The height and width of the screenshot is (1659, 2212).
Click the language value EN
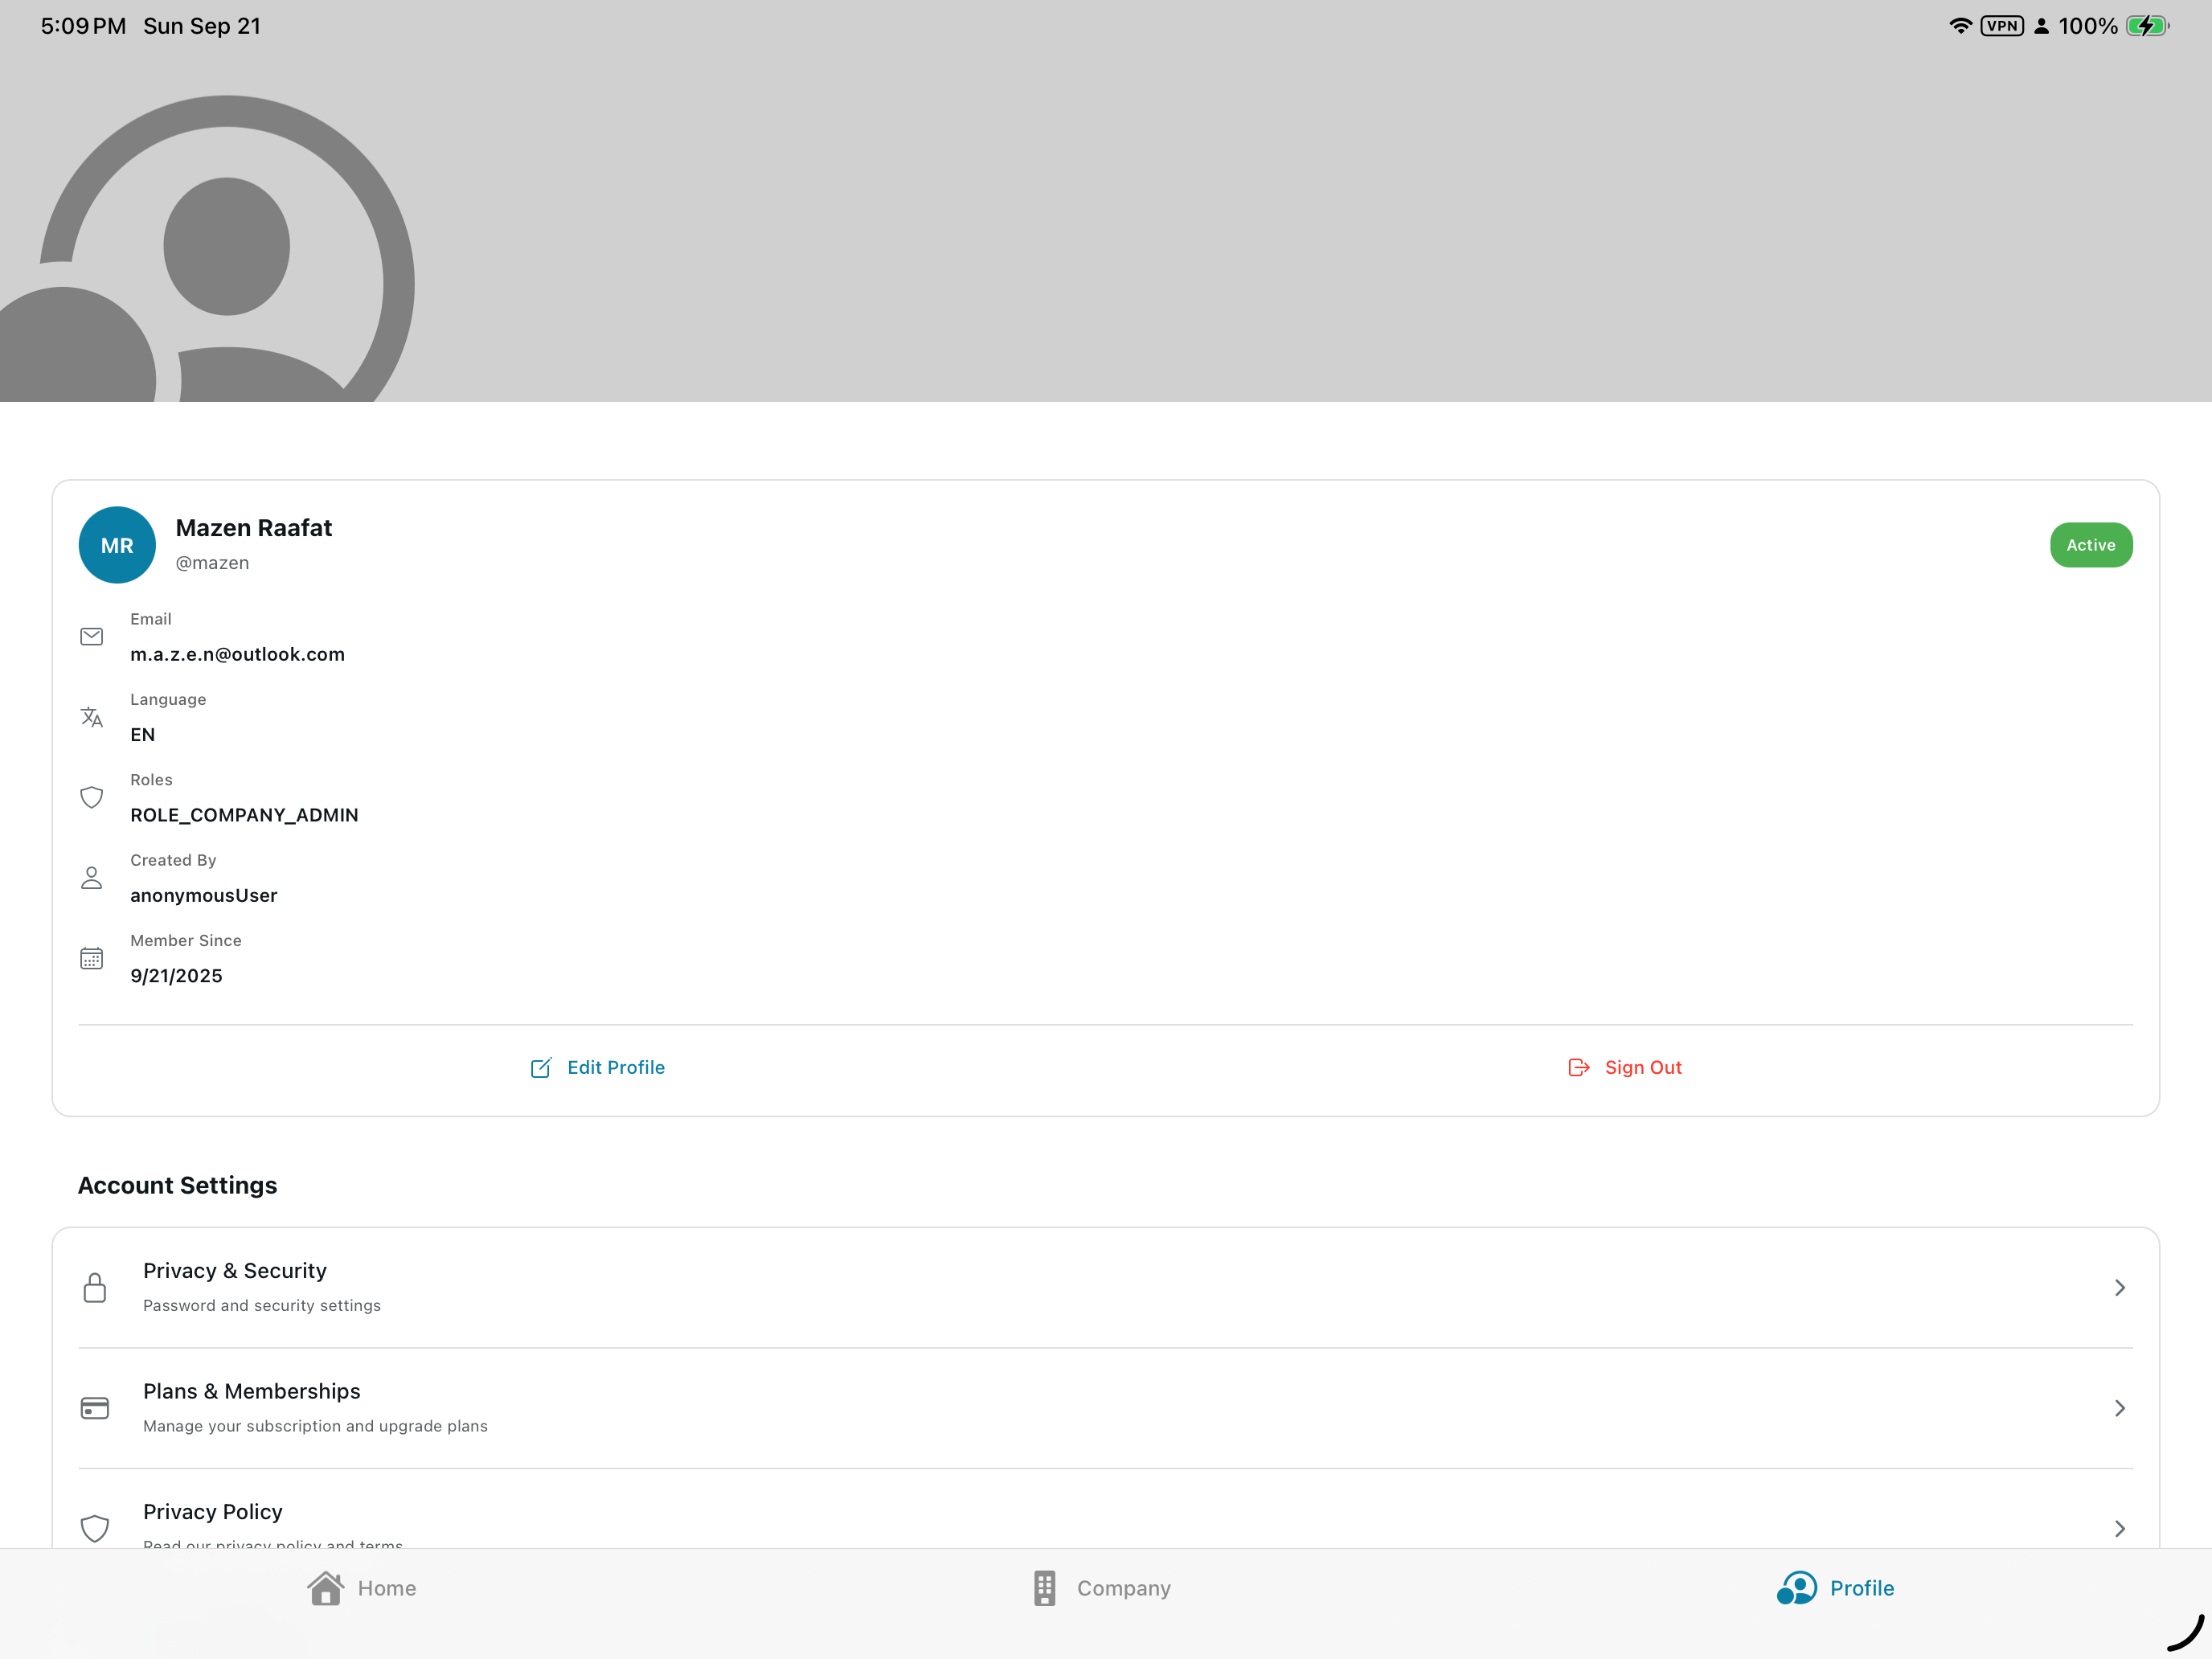(x=142, y=735)
